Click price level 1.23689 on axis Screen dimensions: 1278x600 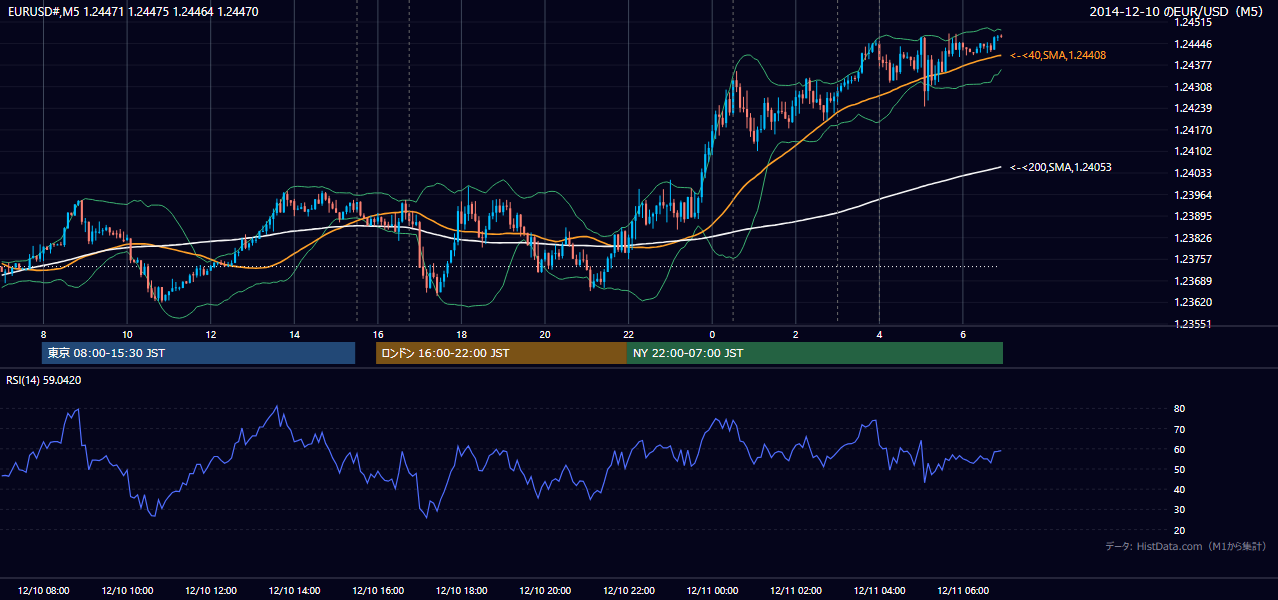coord(1192,281)
